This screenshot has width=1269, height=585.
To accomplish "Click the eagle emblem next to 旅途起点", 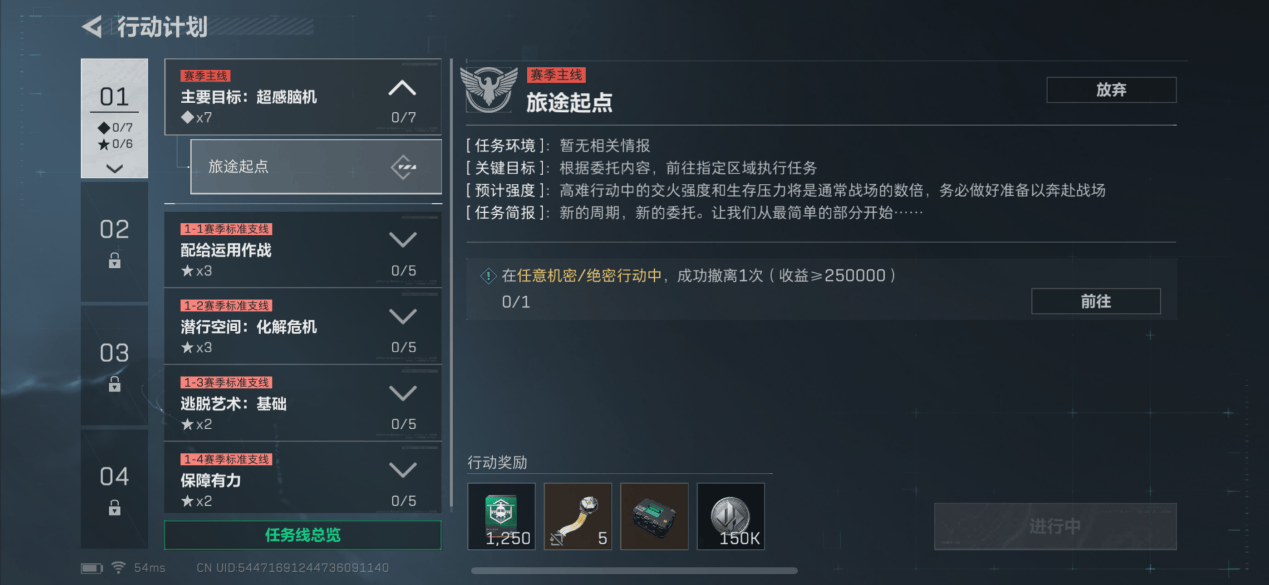I will click(x=488, y=90).
